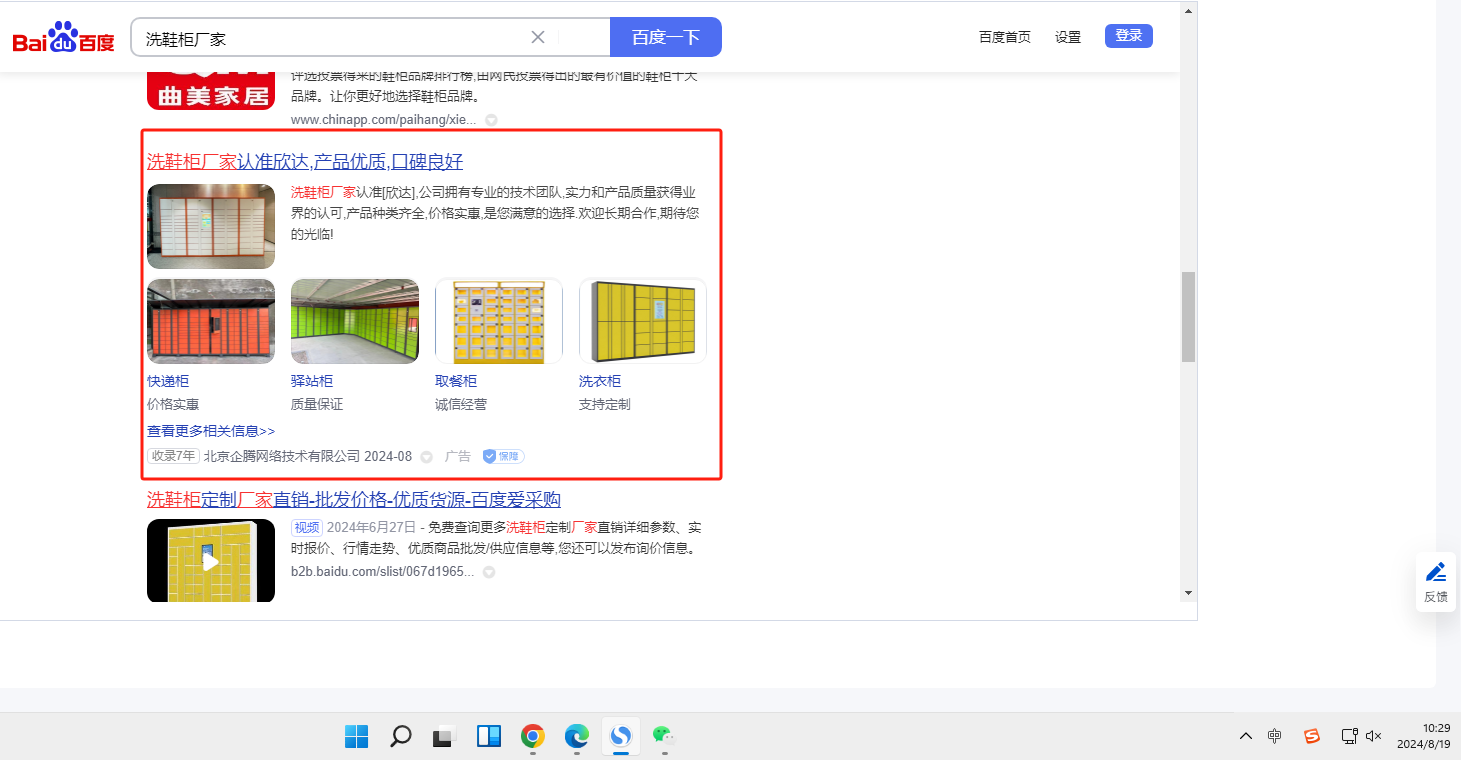Show hidden system tray icons
Image resolution: width=1461 pixels, height=760 pixels.
pos(1246,736)
